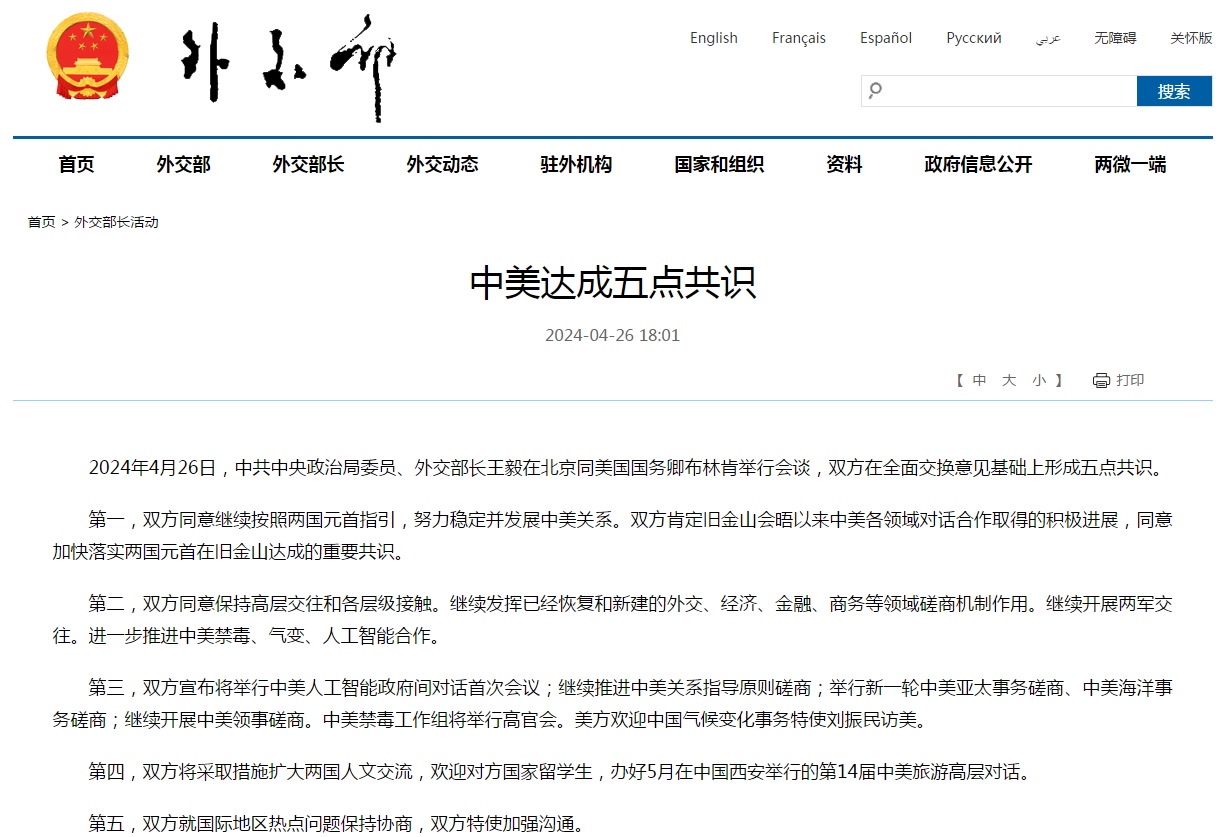Set article font size to 小

pyautogui.click(x=1039, y=380)
